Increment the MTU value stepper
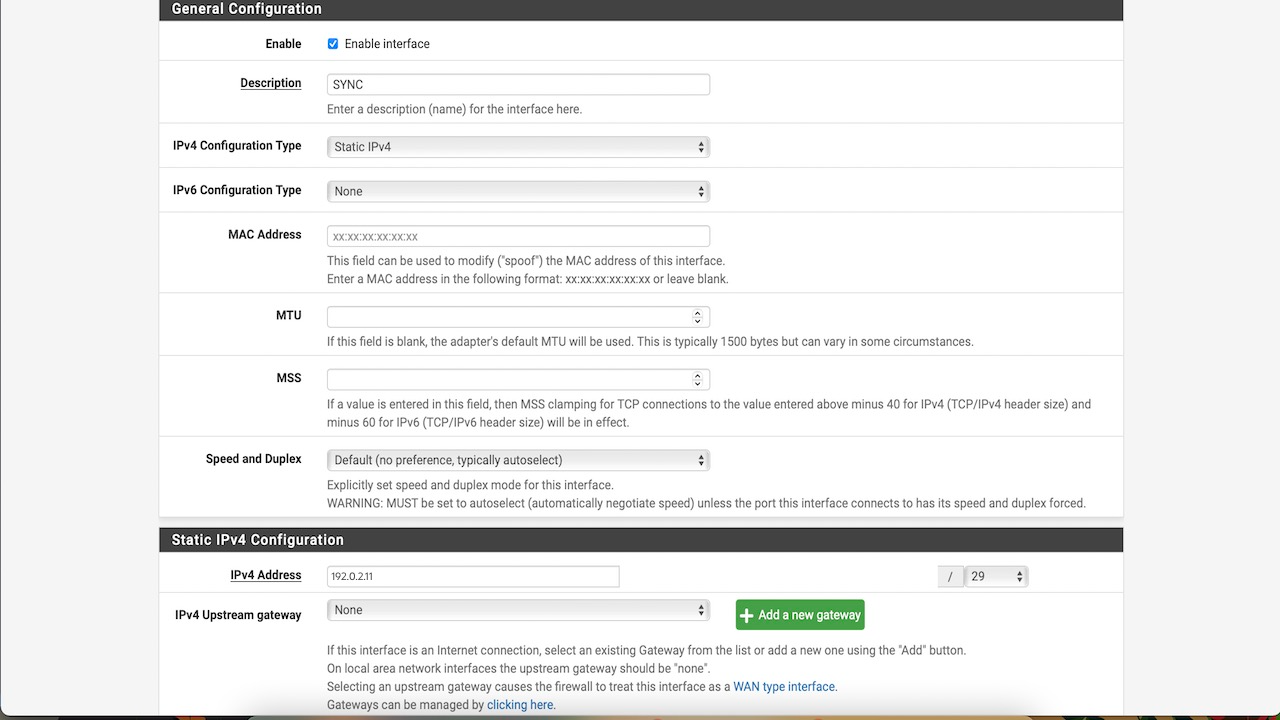The image size is (1280, 720). click(697, 312)
